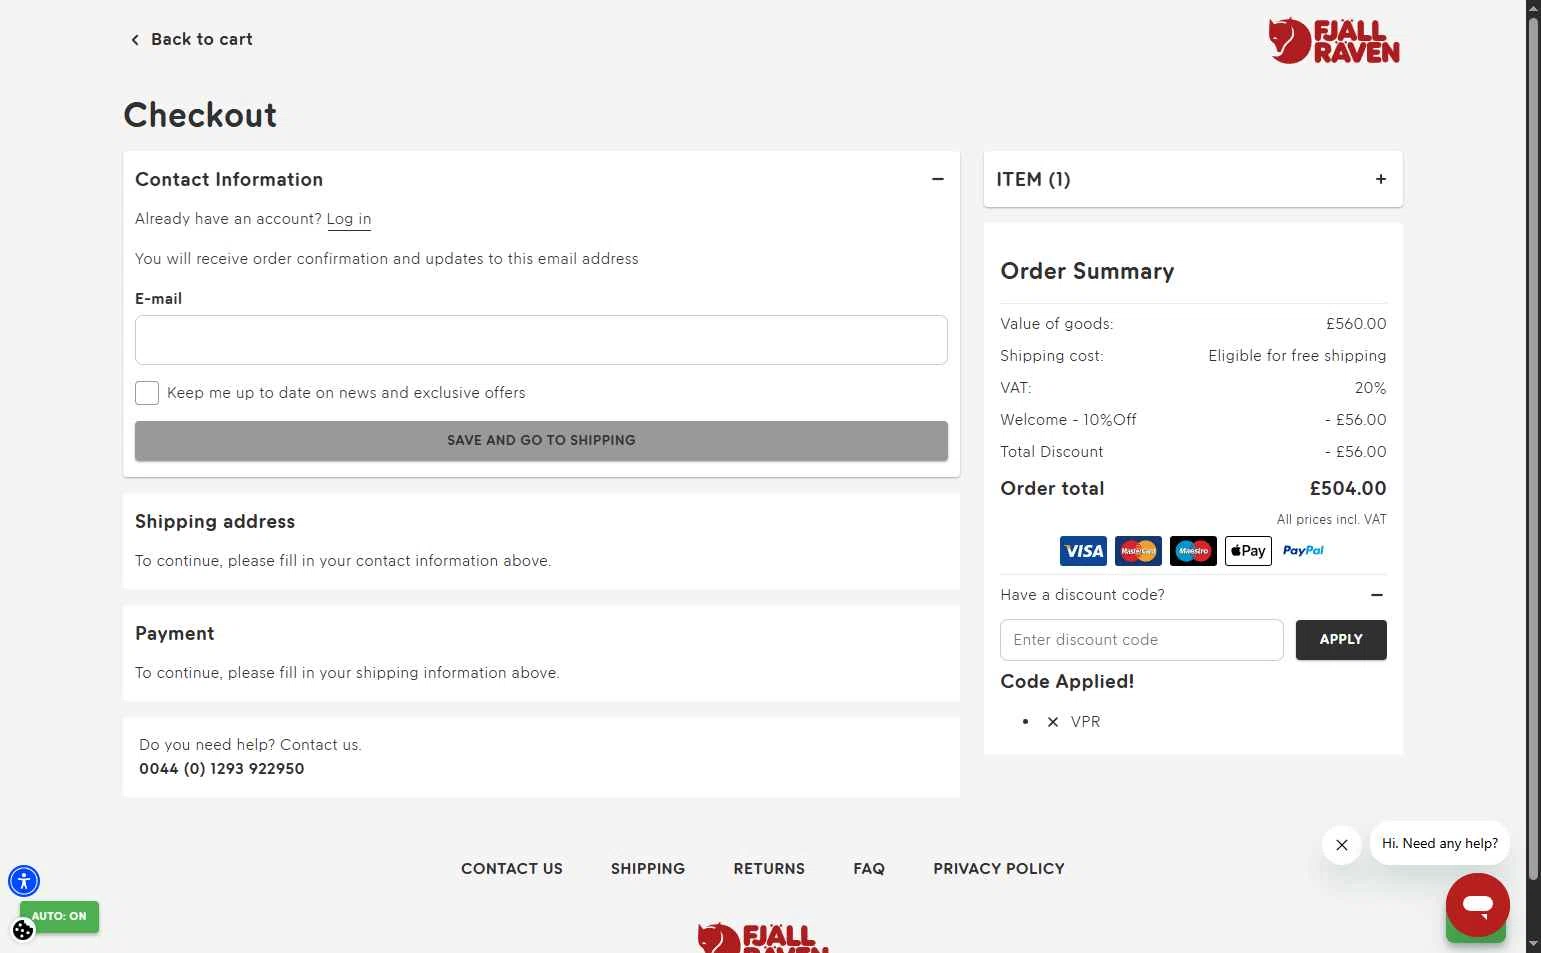The height and width of the screenshot is (953, 1541).
Task: Focus the E-mail input field
Action: [x=541, y=340]
